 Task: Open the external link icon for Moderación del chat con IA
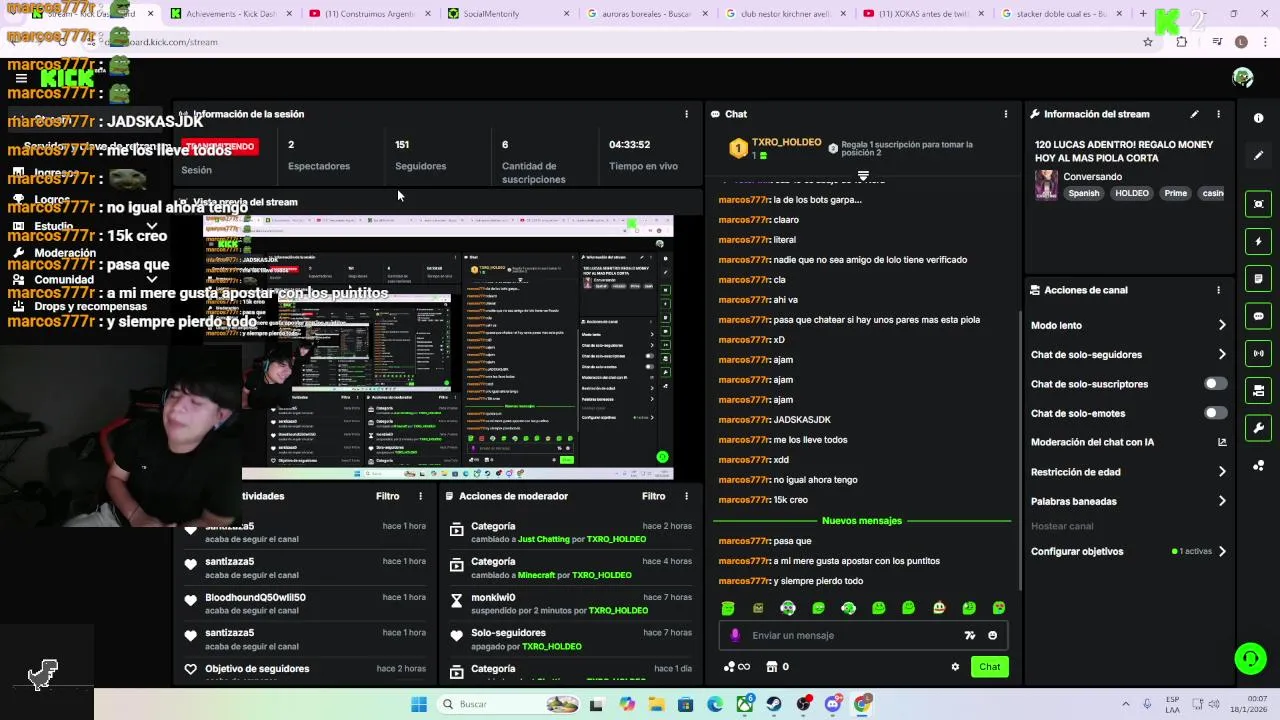1222,442
